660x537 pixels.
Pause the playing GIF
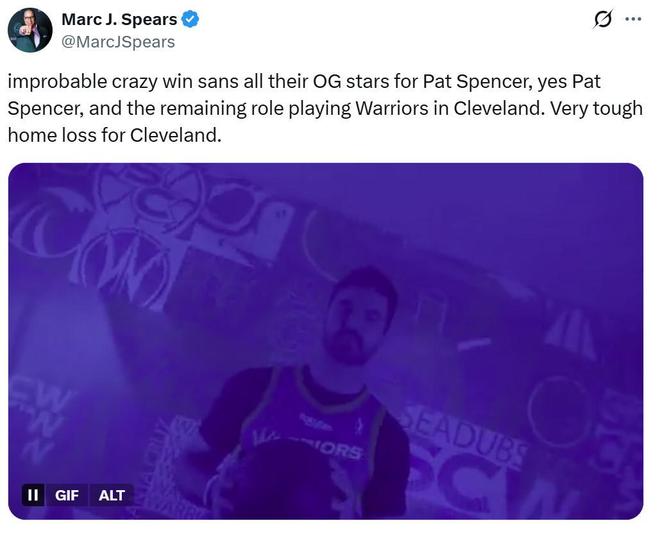point(33,494)
